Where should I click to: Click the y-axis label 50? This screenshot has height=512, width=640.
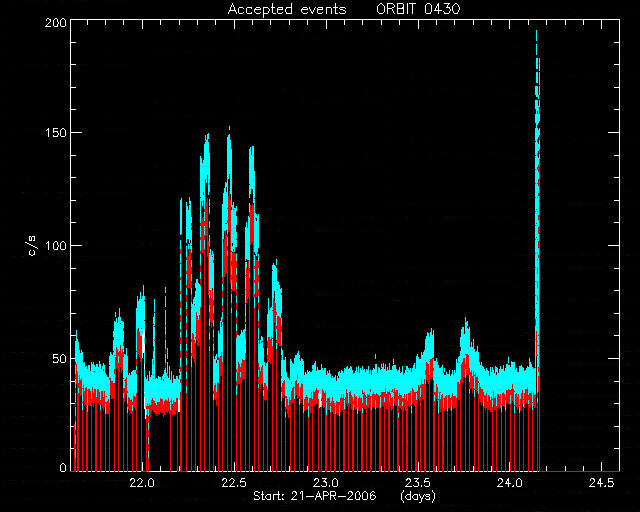(x=60, y=359)
